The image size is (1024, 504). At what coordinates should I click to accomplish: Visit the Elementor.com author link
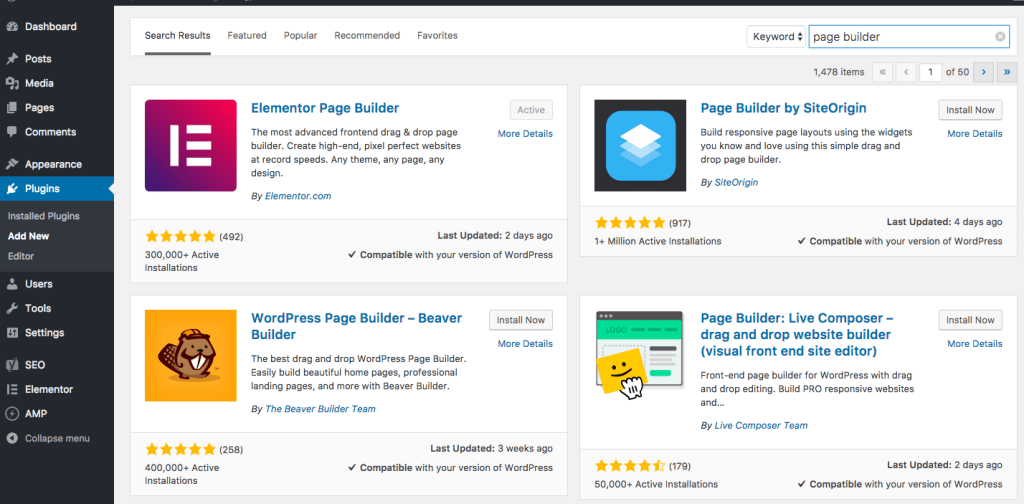(298, 196)
